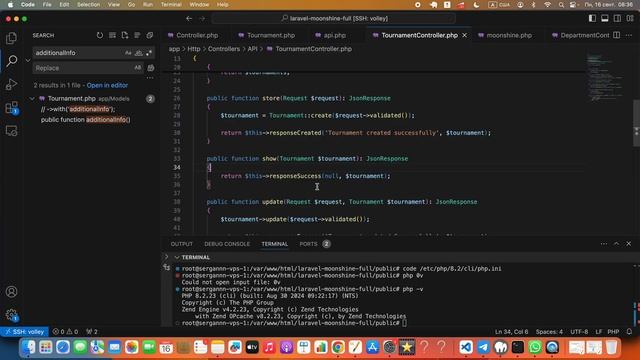Viewport: 640px width, 360px height.
Task: Go forward in navigation history
Action: [x=202, y=18]
